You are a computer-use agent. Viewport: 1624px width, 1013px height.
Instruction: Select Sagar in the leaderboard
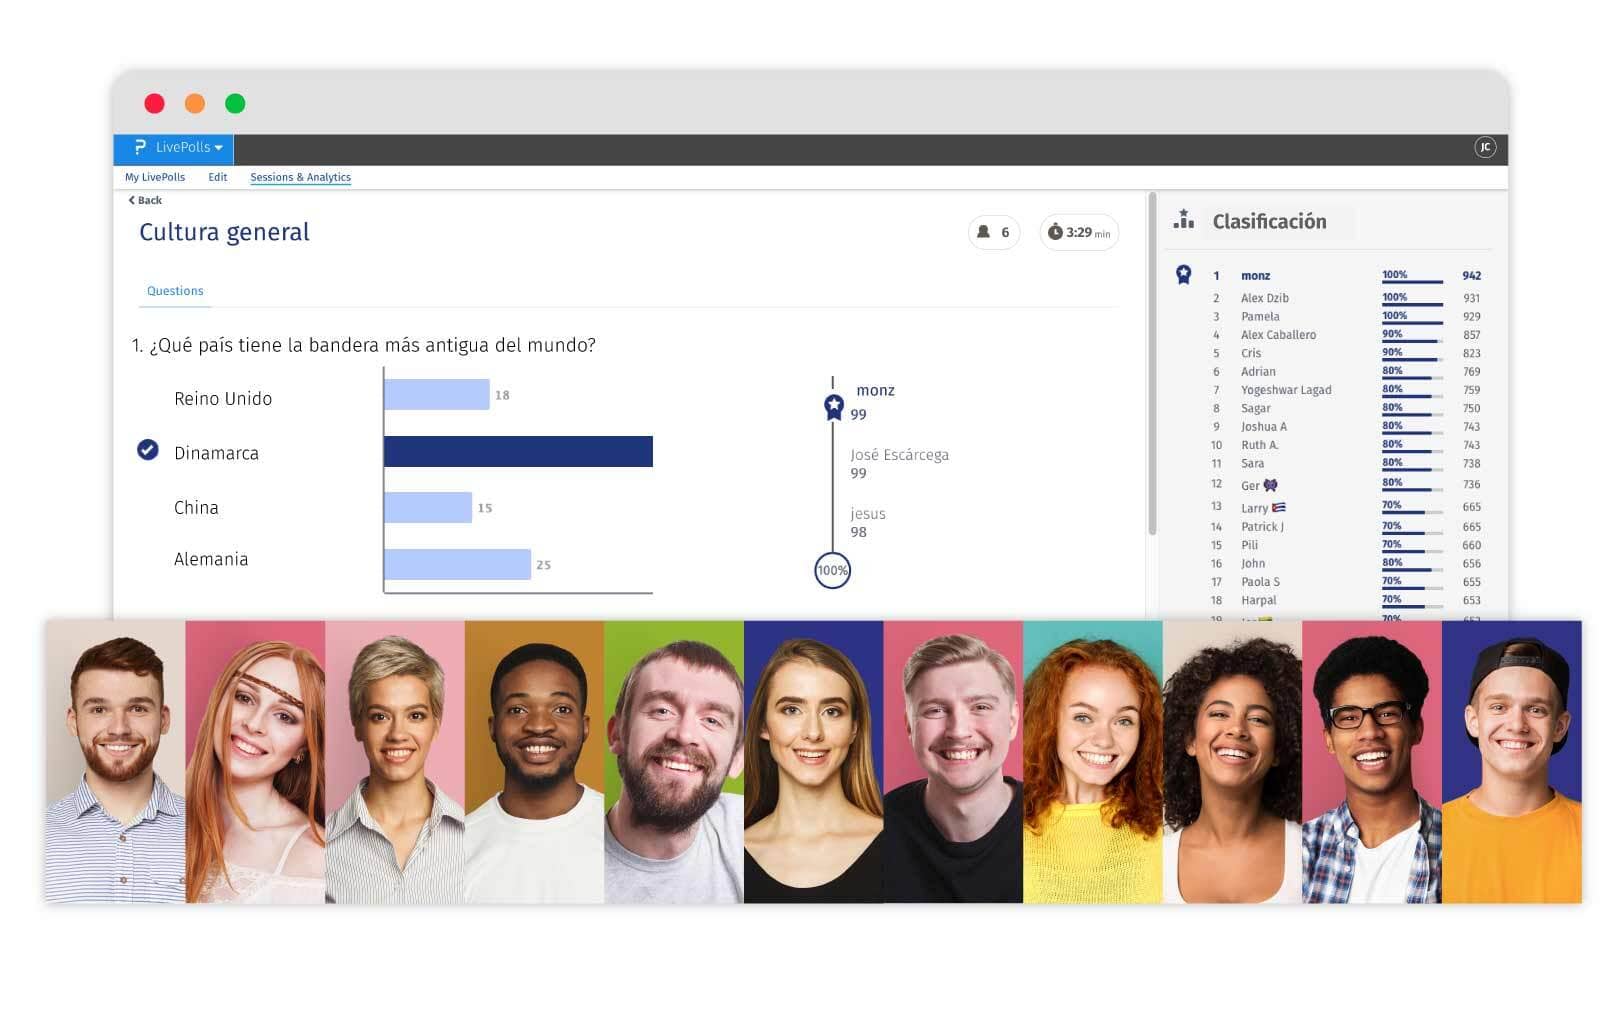click(1256, 408)
